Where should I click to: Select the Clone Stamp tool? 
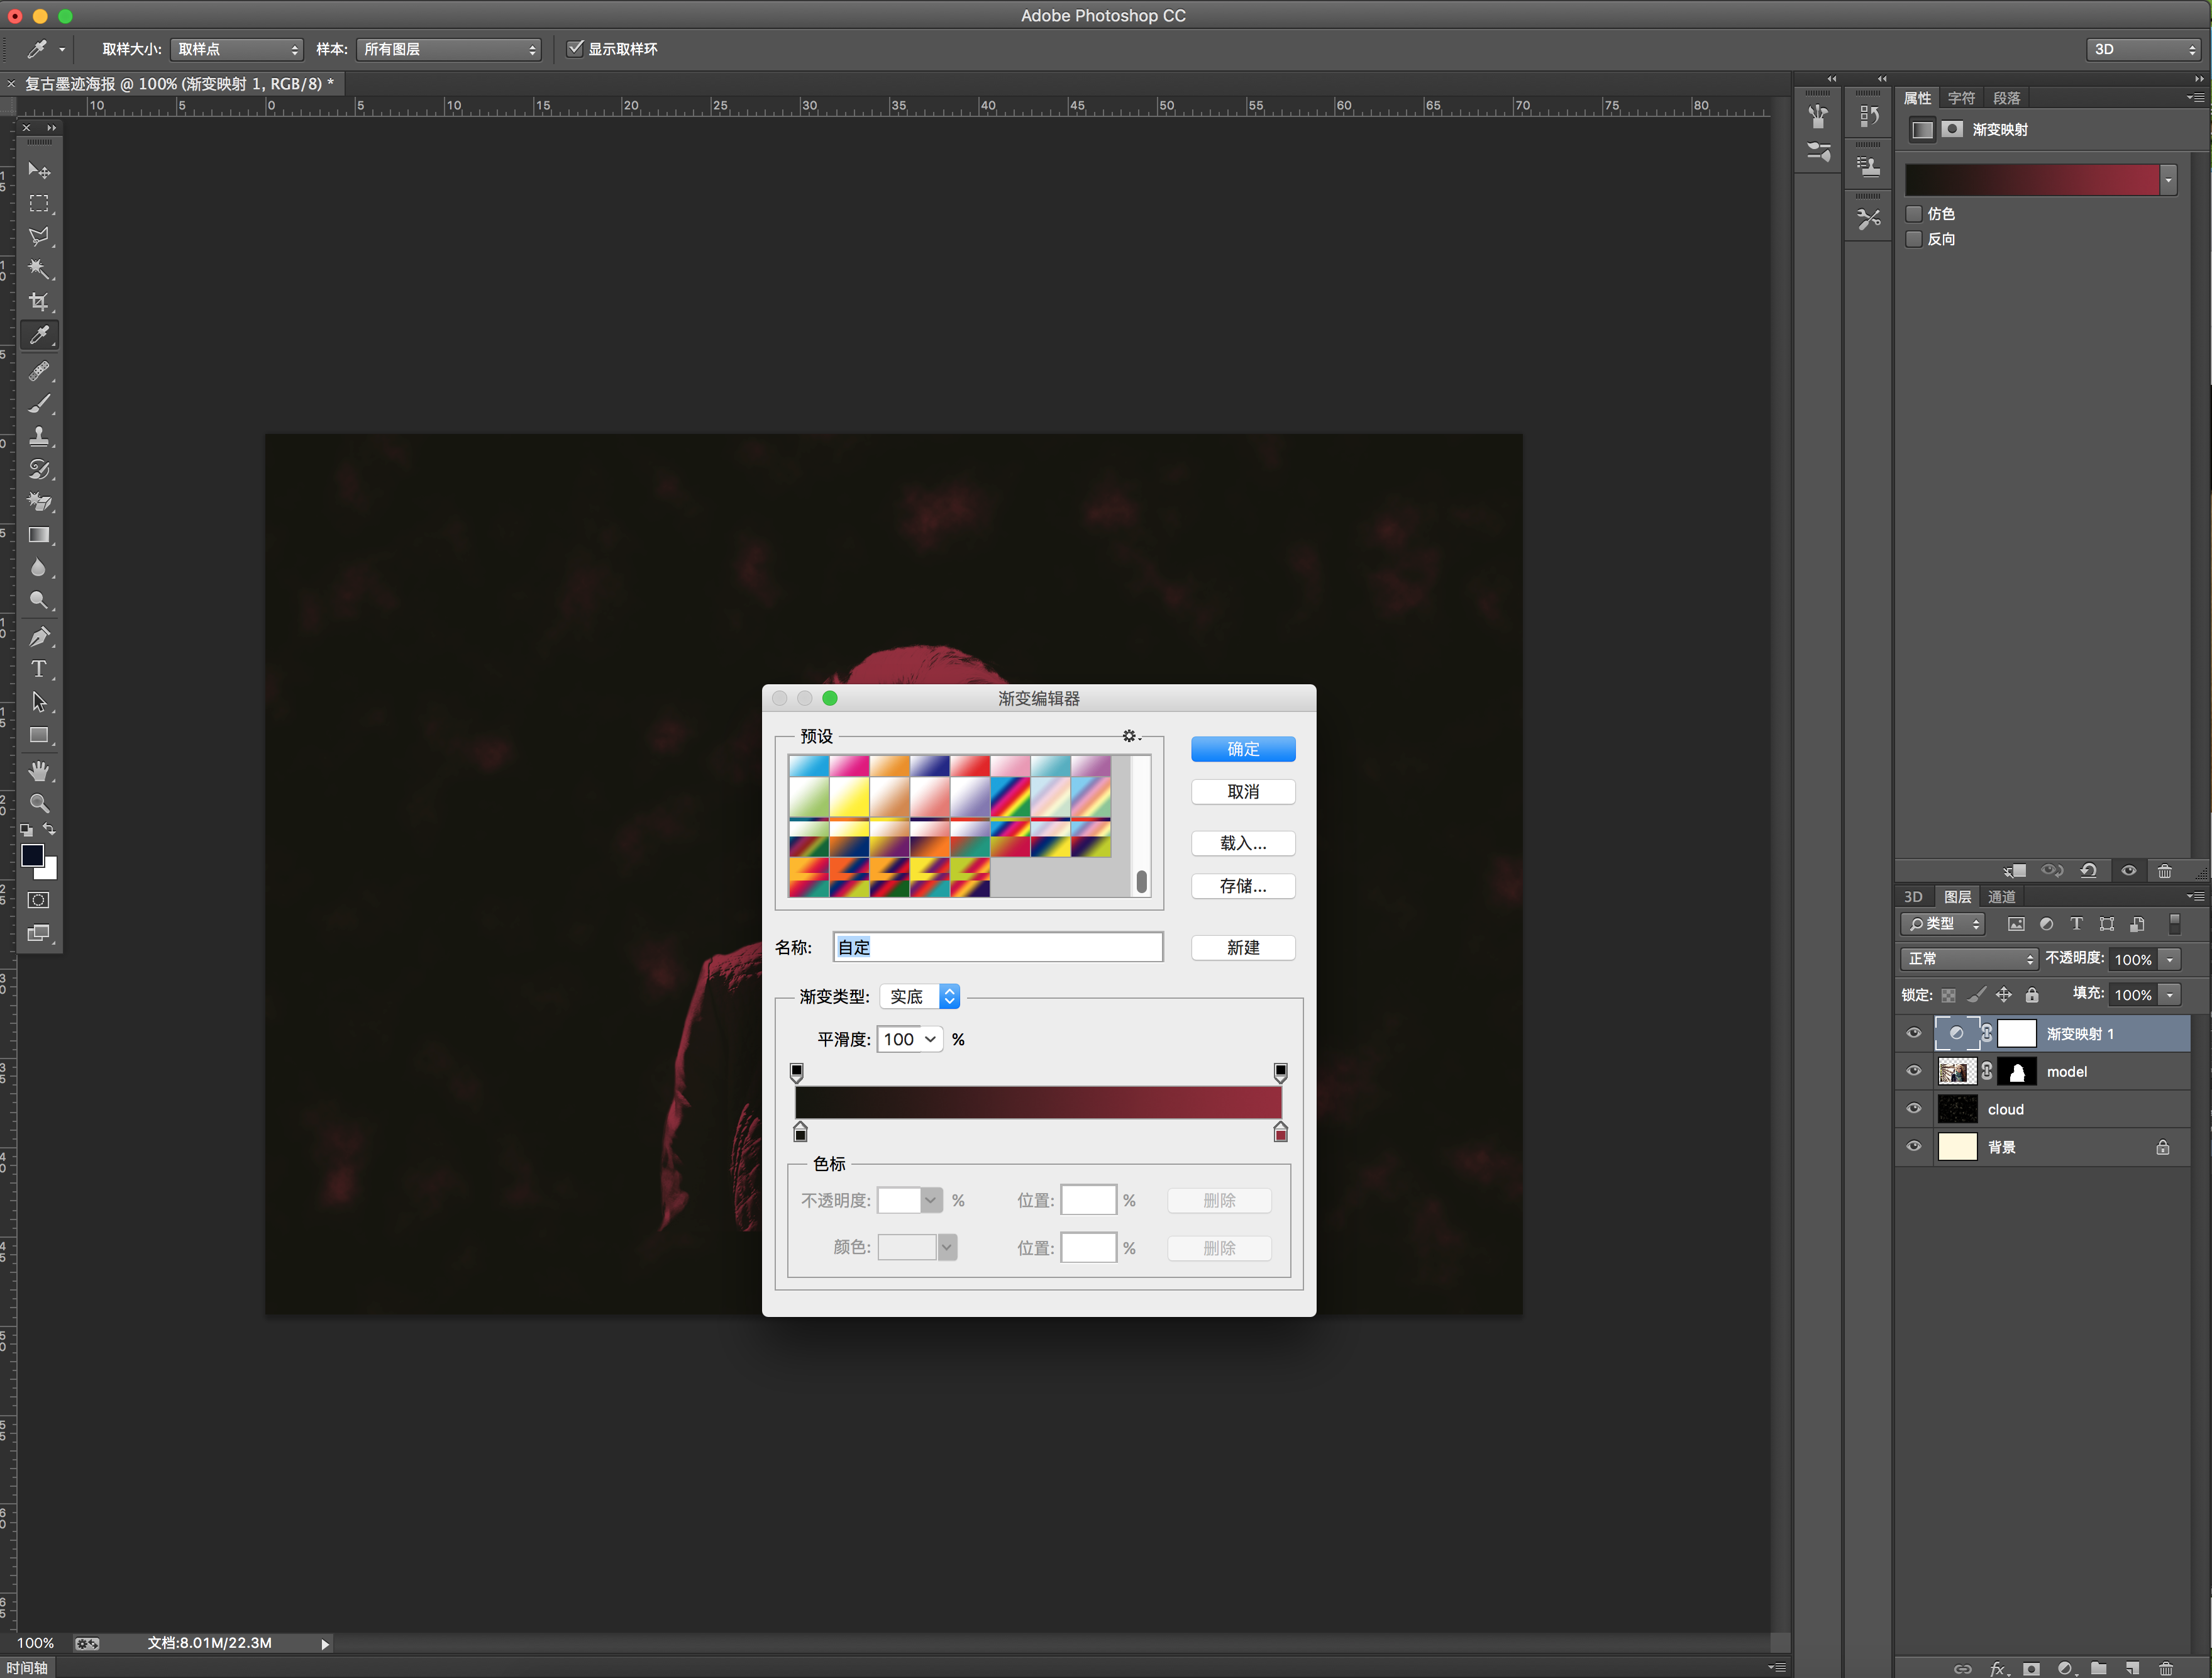click(38, 436)
